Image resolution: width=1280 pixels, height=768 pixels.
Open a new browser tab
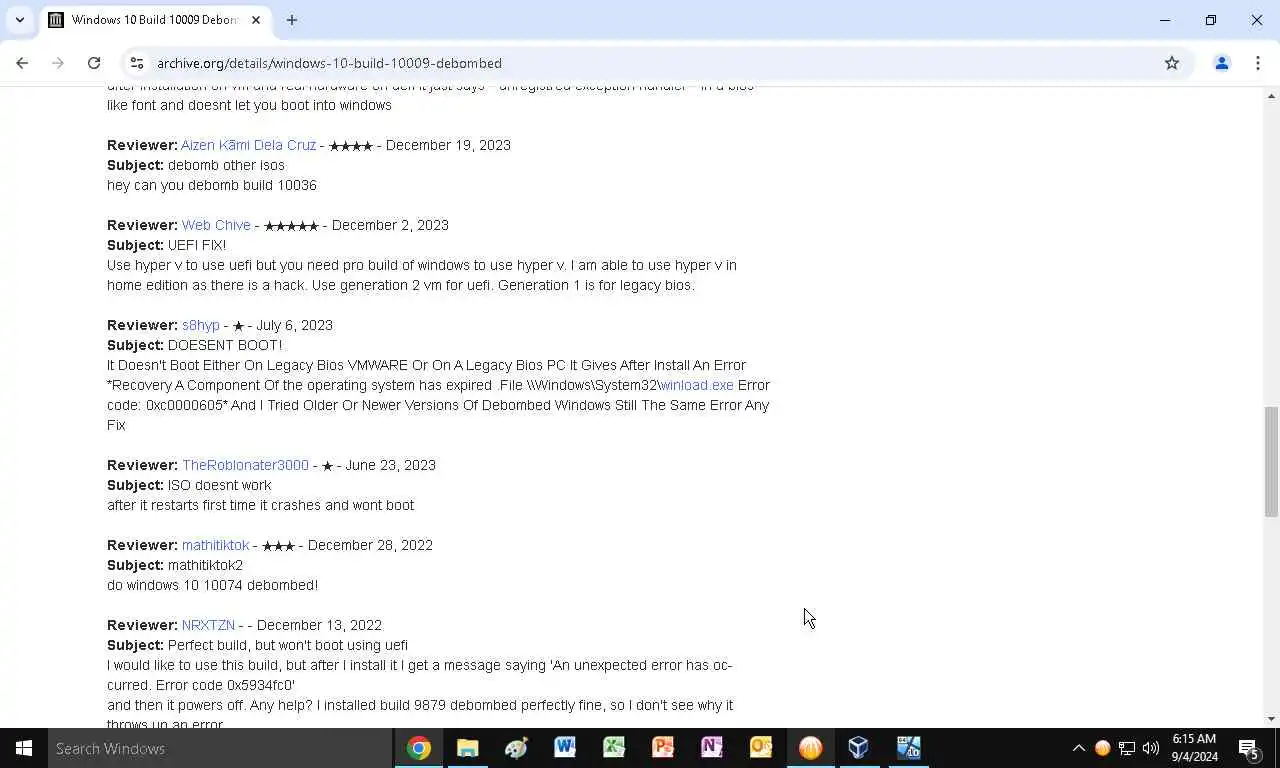click(292, 20)
